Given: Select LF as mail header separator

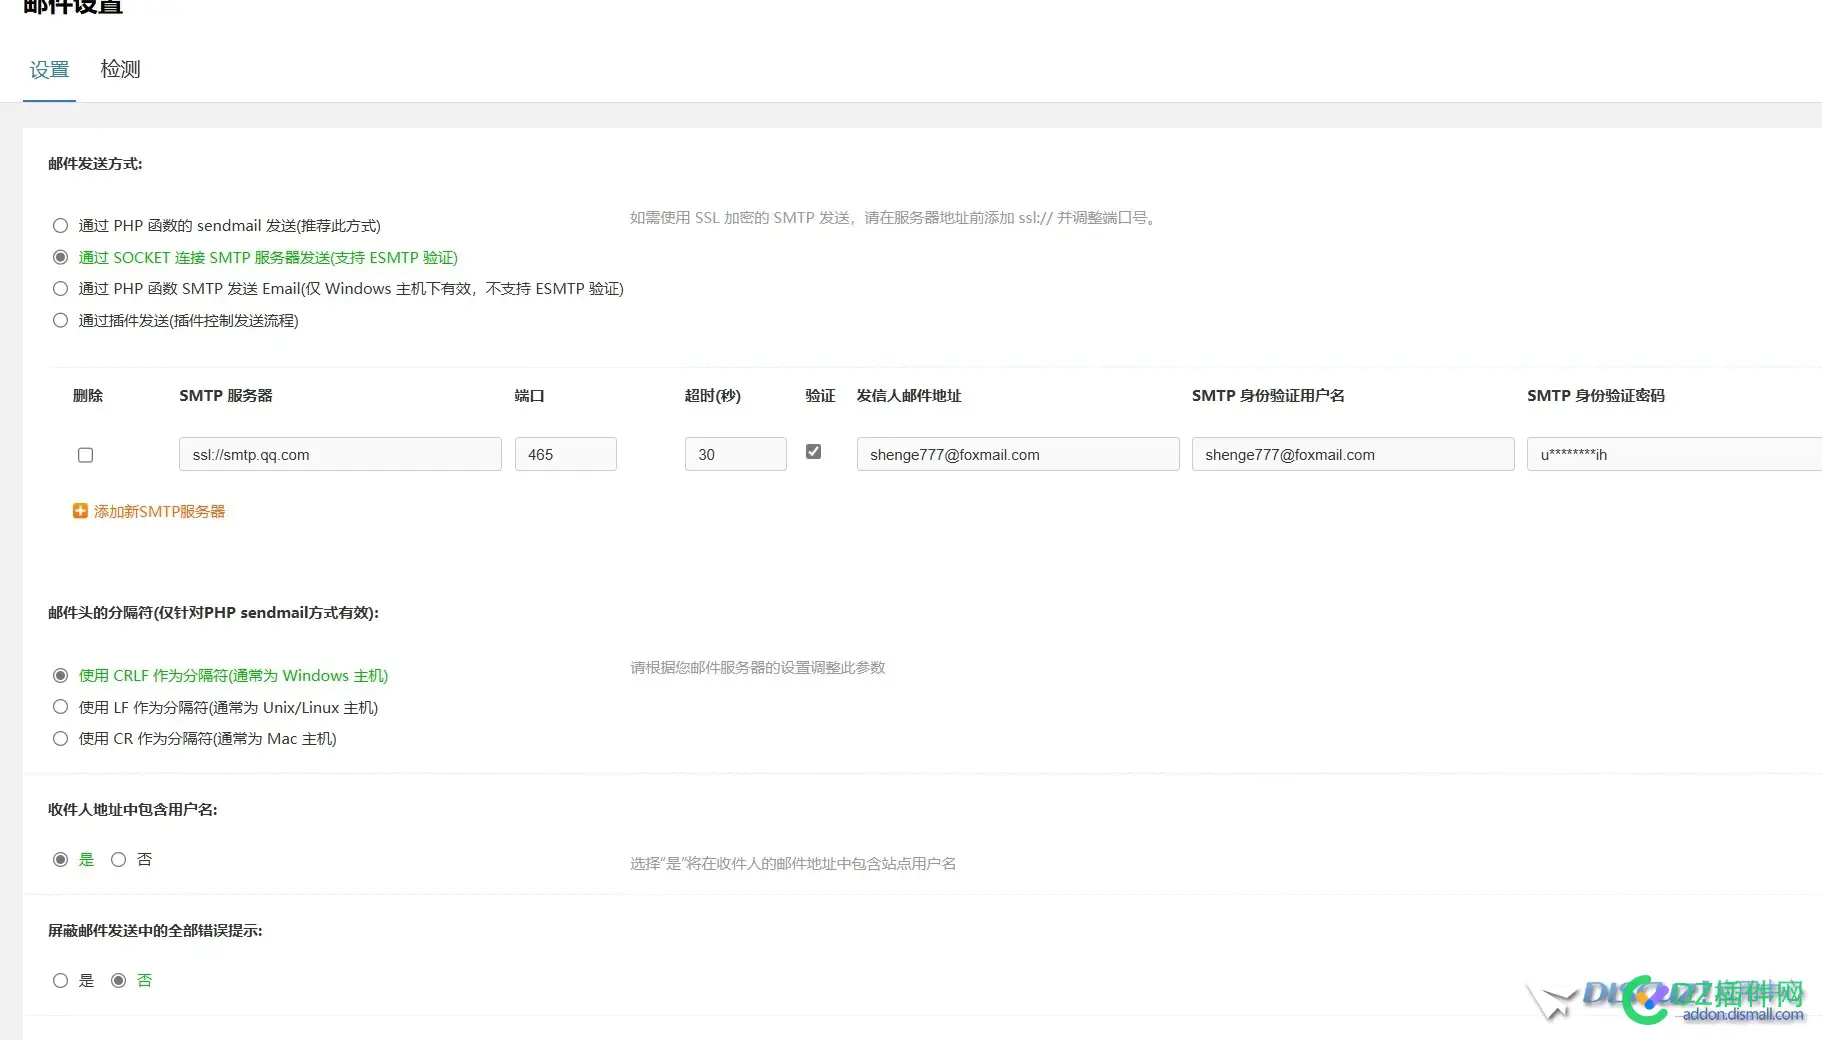Looking at the screenshot, I should (x=60, y=707).
